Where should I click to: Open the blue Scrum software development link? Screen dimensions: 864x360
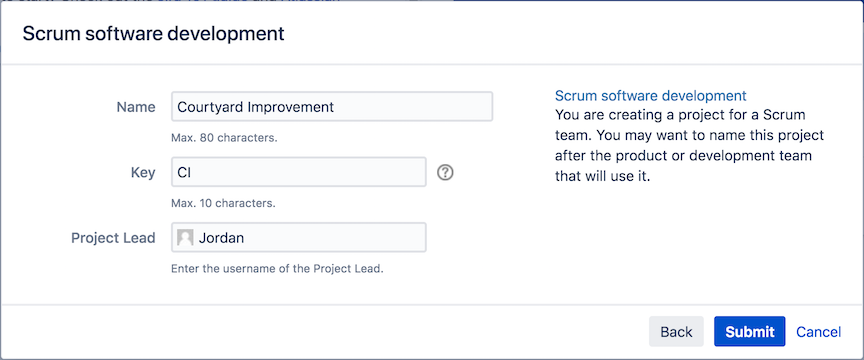pos(651,95)
